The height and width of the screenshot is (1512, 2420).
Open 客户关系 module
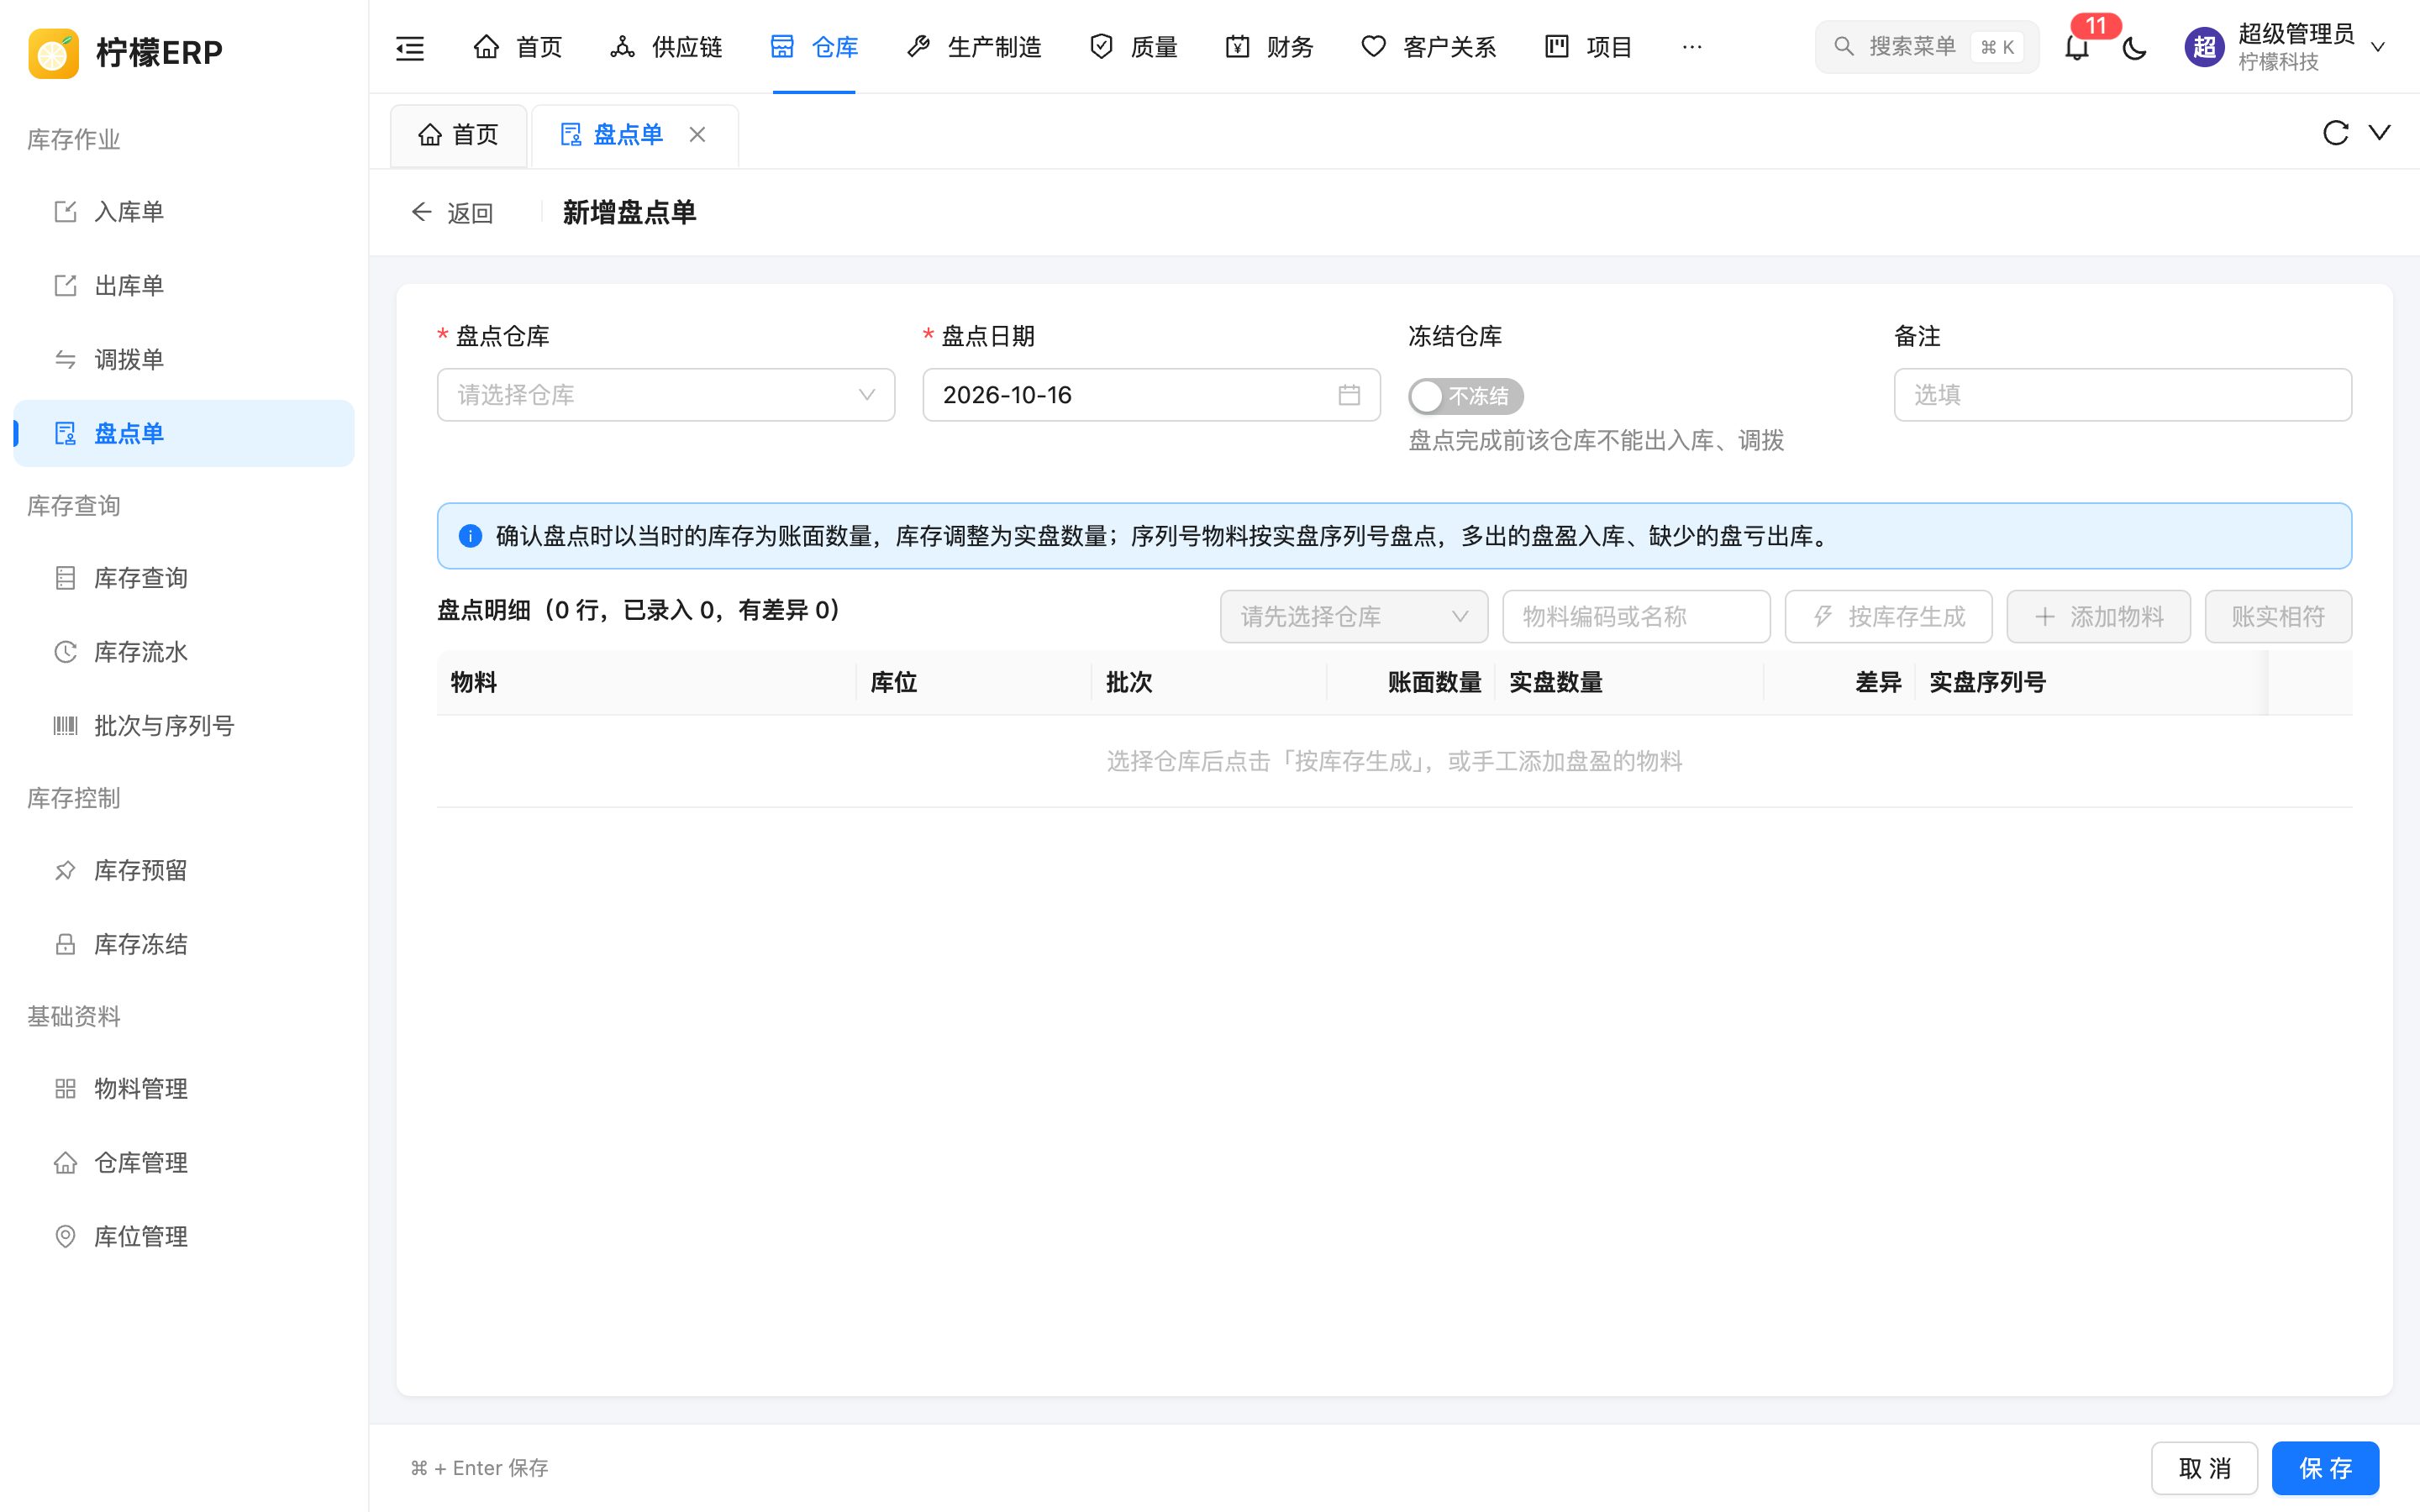tap(1428, 47)
